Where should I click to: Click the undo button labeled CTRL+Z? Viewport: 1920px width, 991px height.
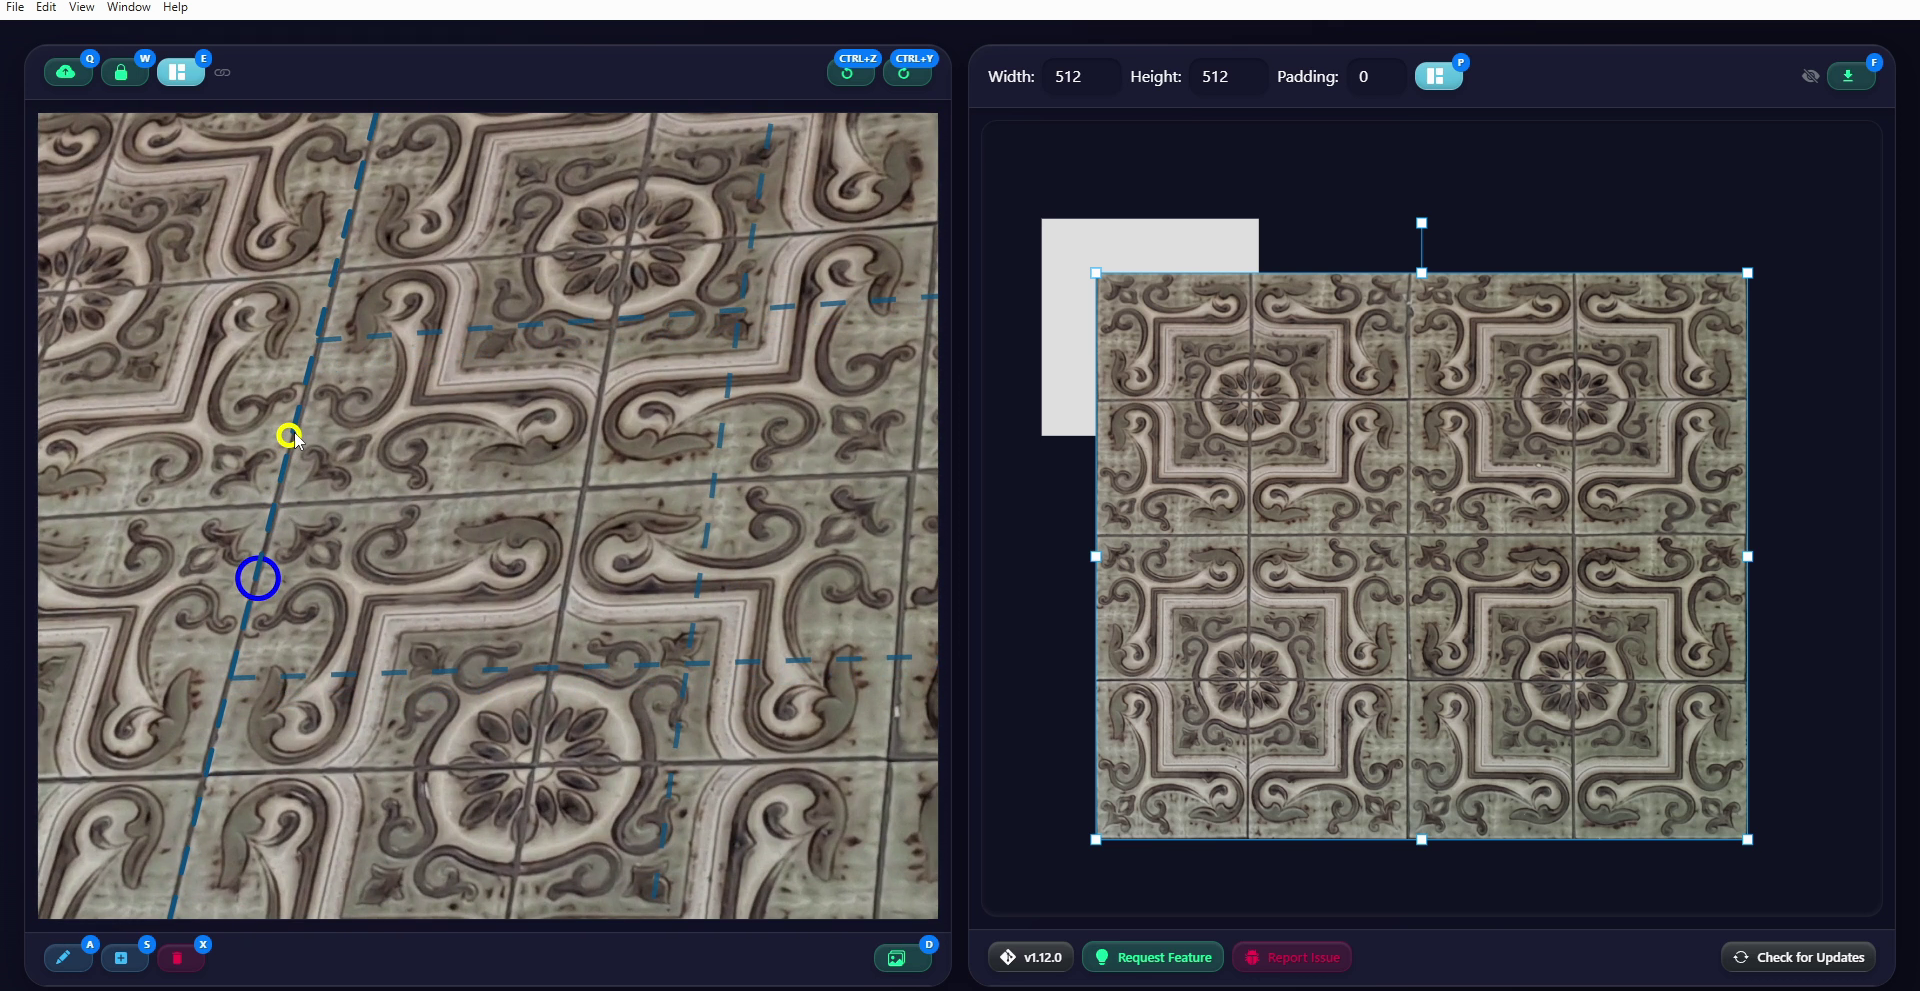[850, 72]
